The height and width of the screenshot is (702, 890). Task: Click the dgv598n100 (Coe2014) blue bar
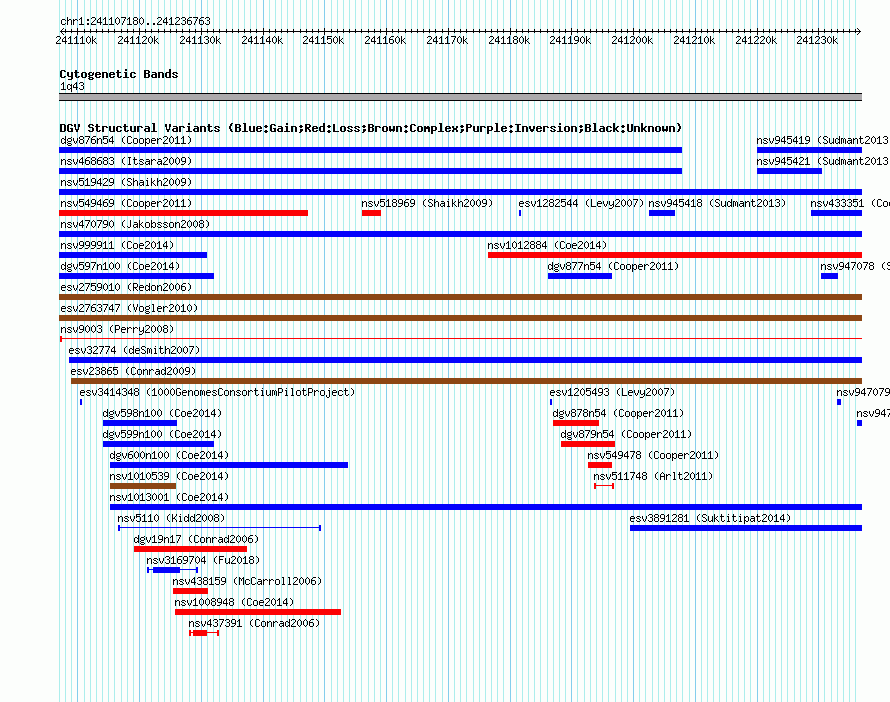(x=140, y=423)
